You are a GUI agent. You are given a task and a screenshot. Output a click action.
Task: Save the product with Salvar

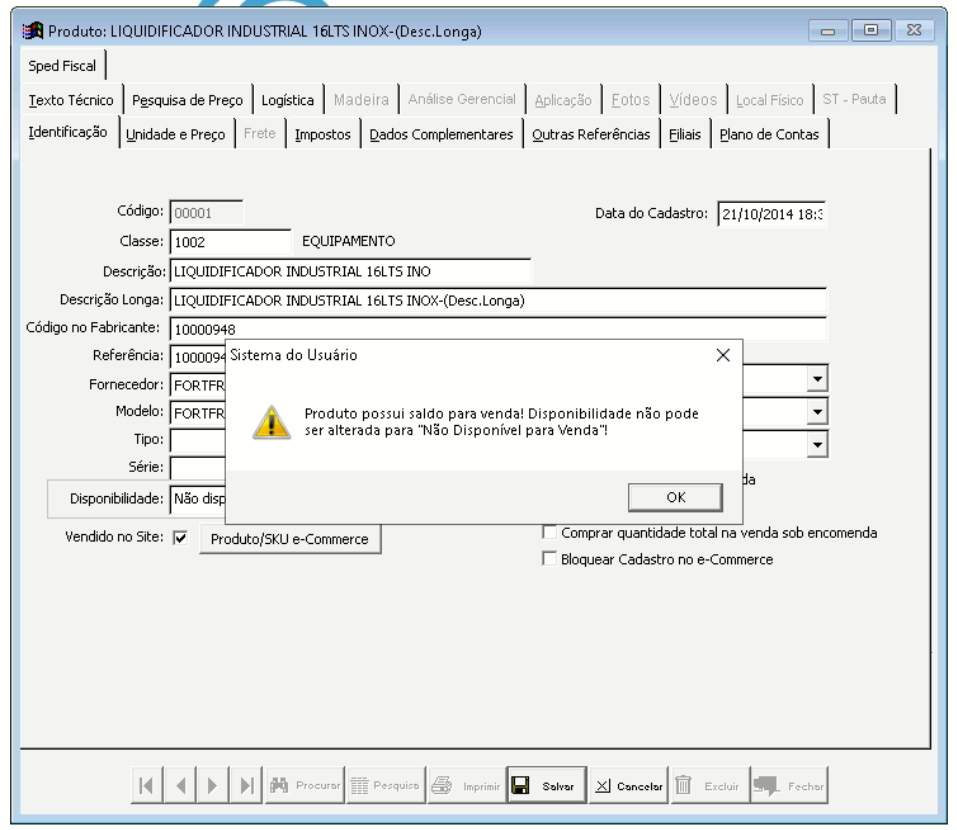point(547,785)
